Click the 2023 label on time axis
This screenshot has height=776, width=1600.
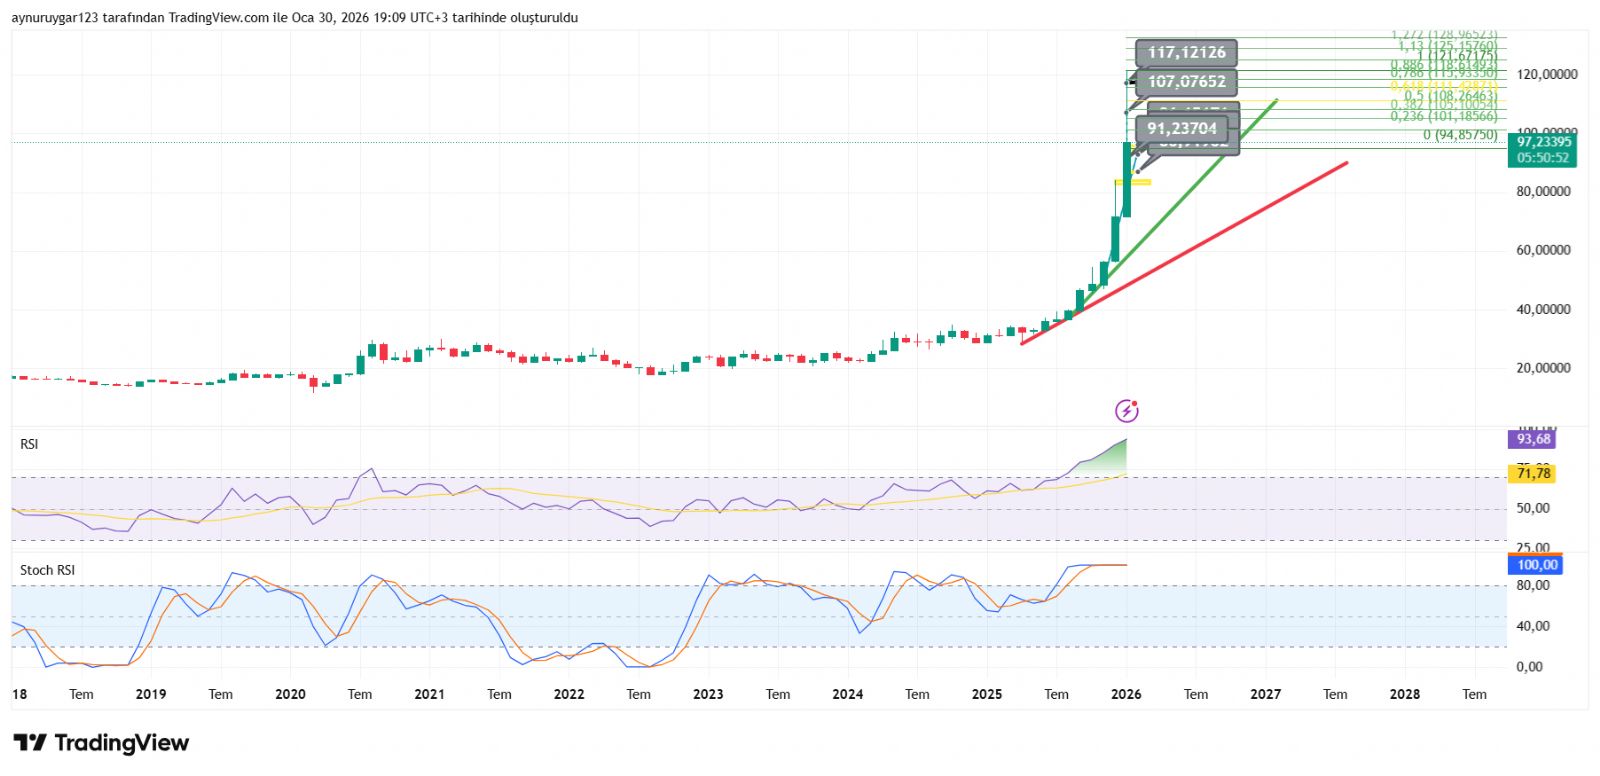tap(708, 694)
